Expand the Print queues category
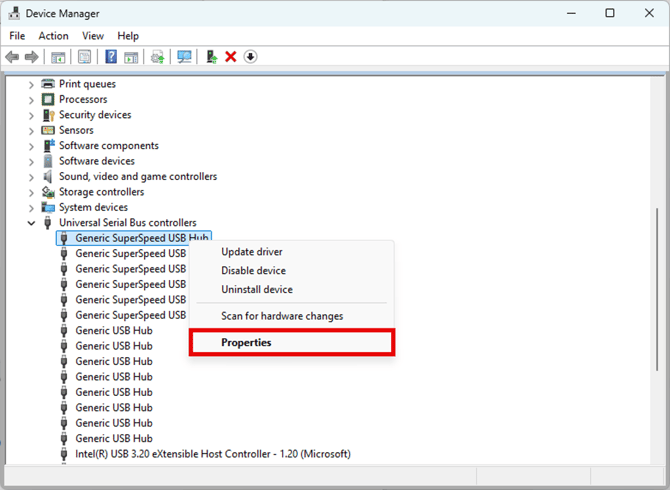This screenshot has height=490, width=670. point(31,85)
